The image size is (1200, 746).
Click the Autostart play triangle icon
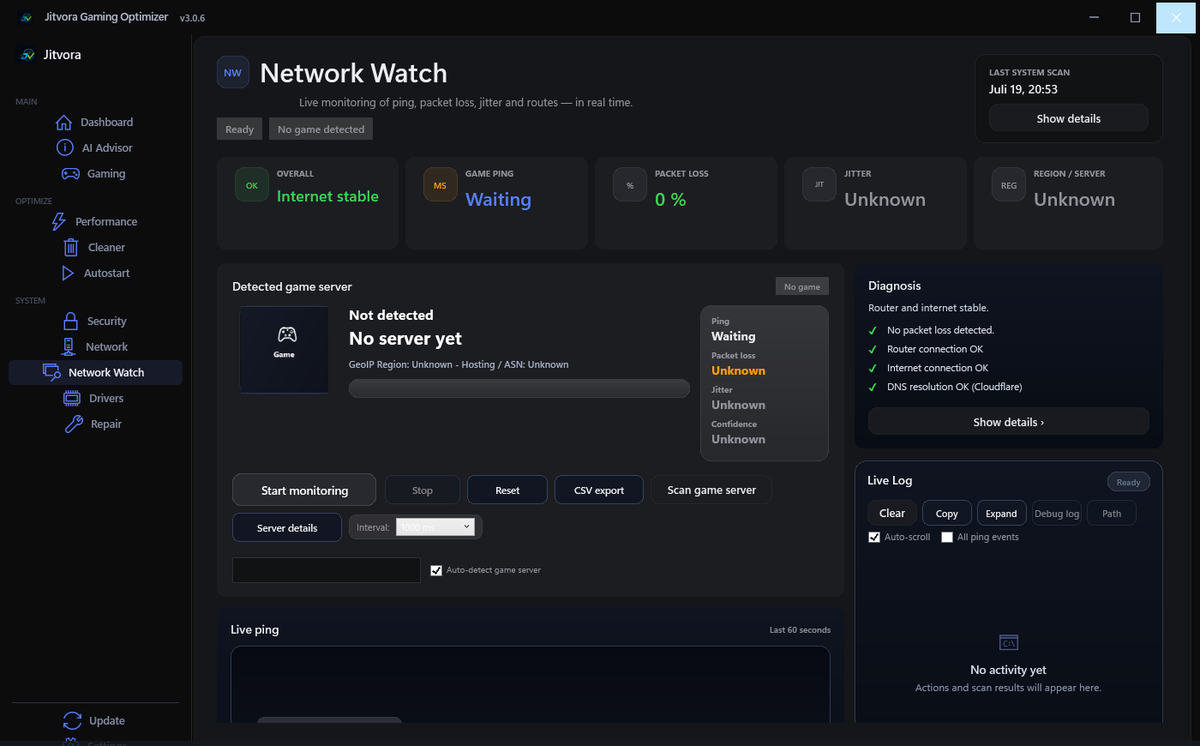tap(67, 273)
